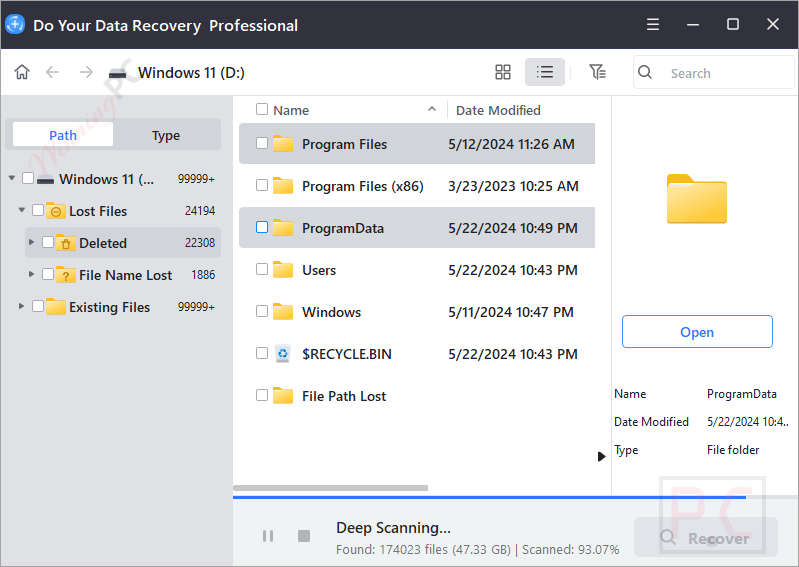Open the selected ProgramData folder

(x=697, y=332)
